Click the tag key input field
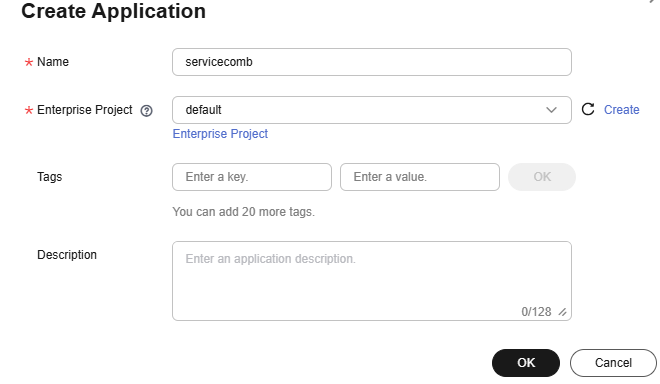The height and width of the screenshot is (384, 660). click(252, 177)
